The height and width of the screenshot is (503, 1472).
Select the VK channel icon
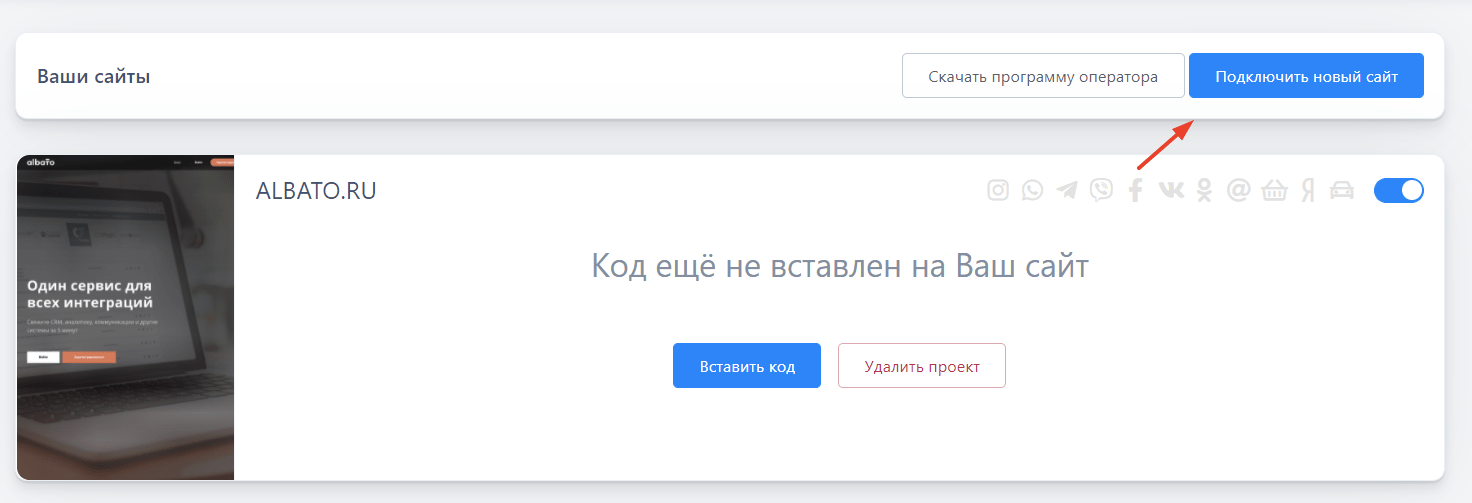pos(1170,190)
